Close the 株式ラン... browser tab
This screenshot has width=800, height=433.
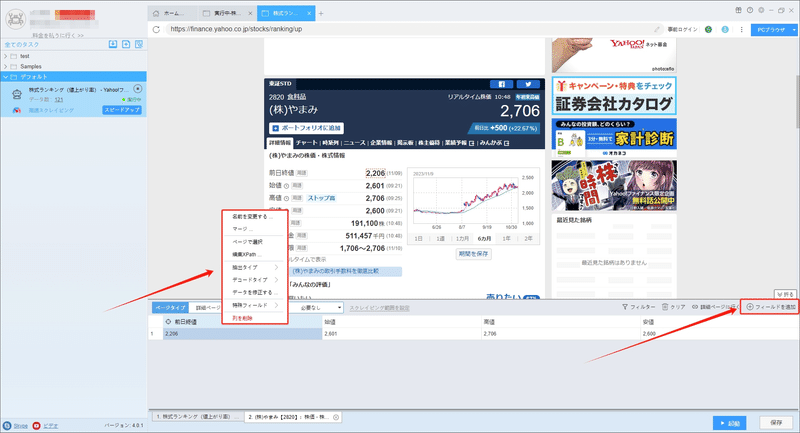(309, 13)
